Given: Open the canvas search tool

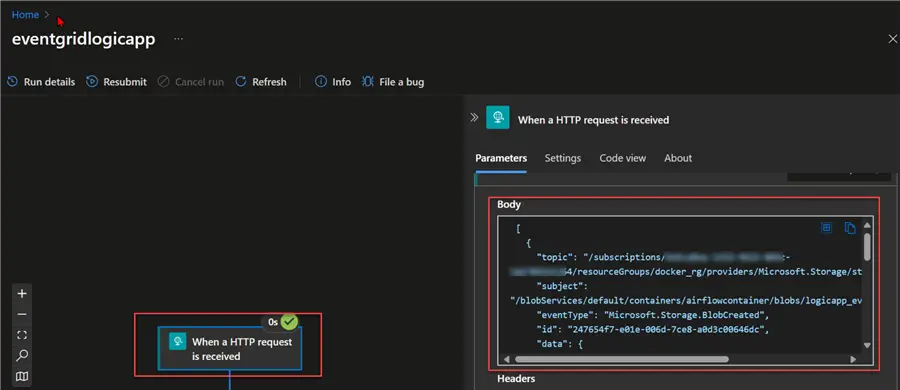Looking at the screenshot, I should point(22,356).
